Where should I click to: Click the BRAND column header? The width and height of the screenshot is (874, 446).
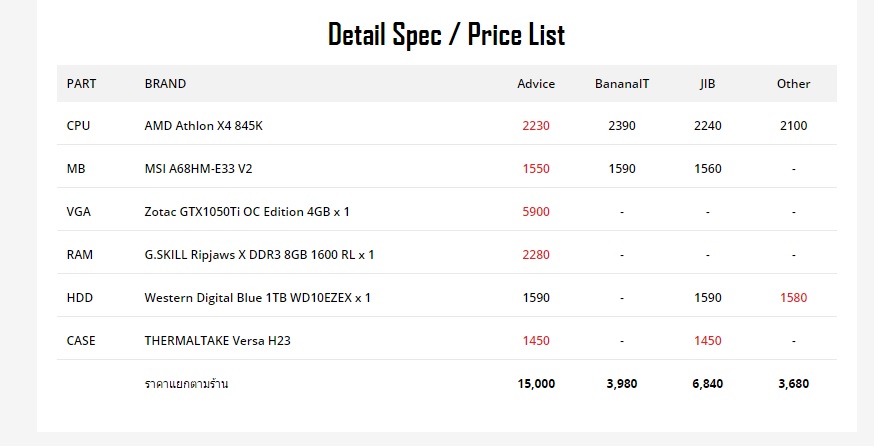[x=165, y=84]
